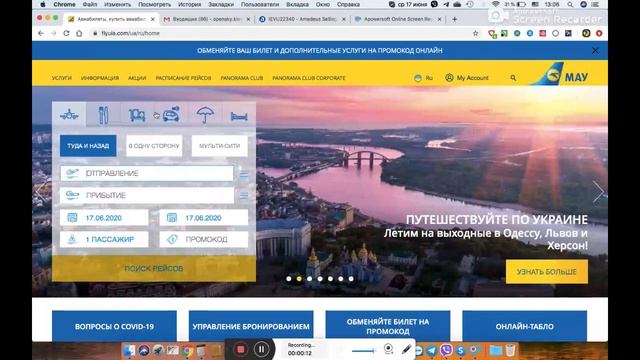Switch to the Amadeus Selling tab
640x360 pixels.
[302, 19]
